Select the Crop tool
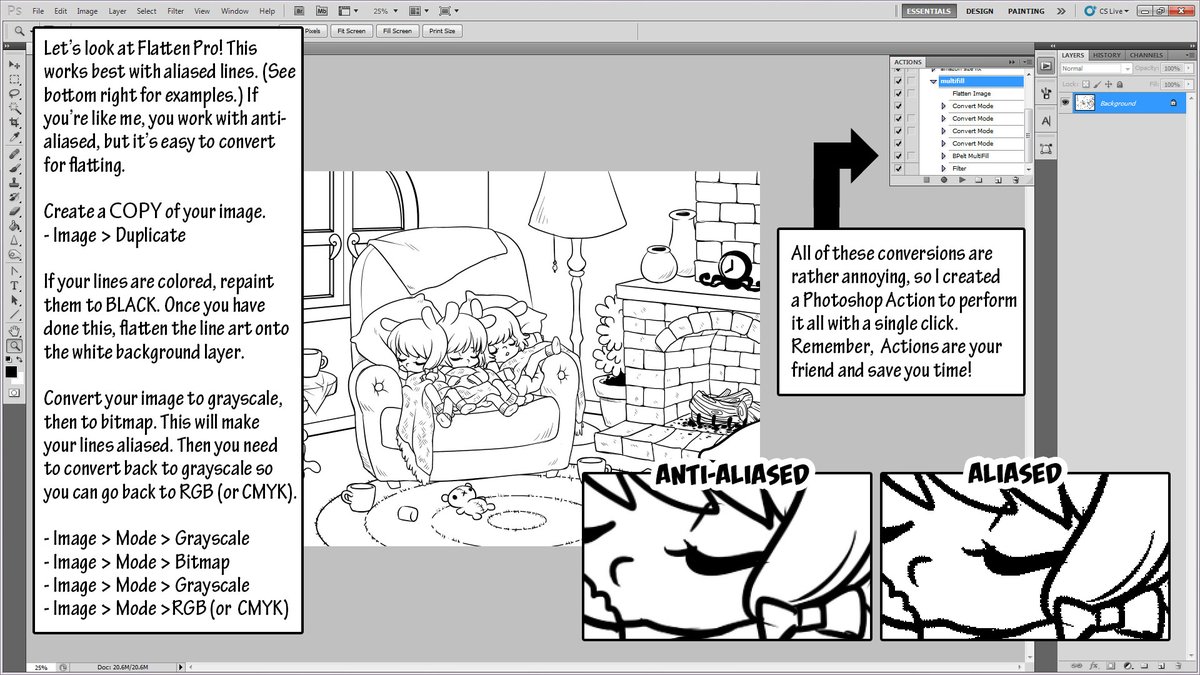1200x675 pixels. [15, 122]
